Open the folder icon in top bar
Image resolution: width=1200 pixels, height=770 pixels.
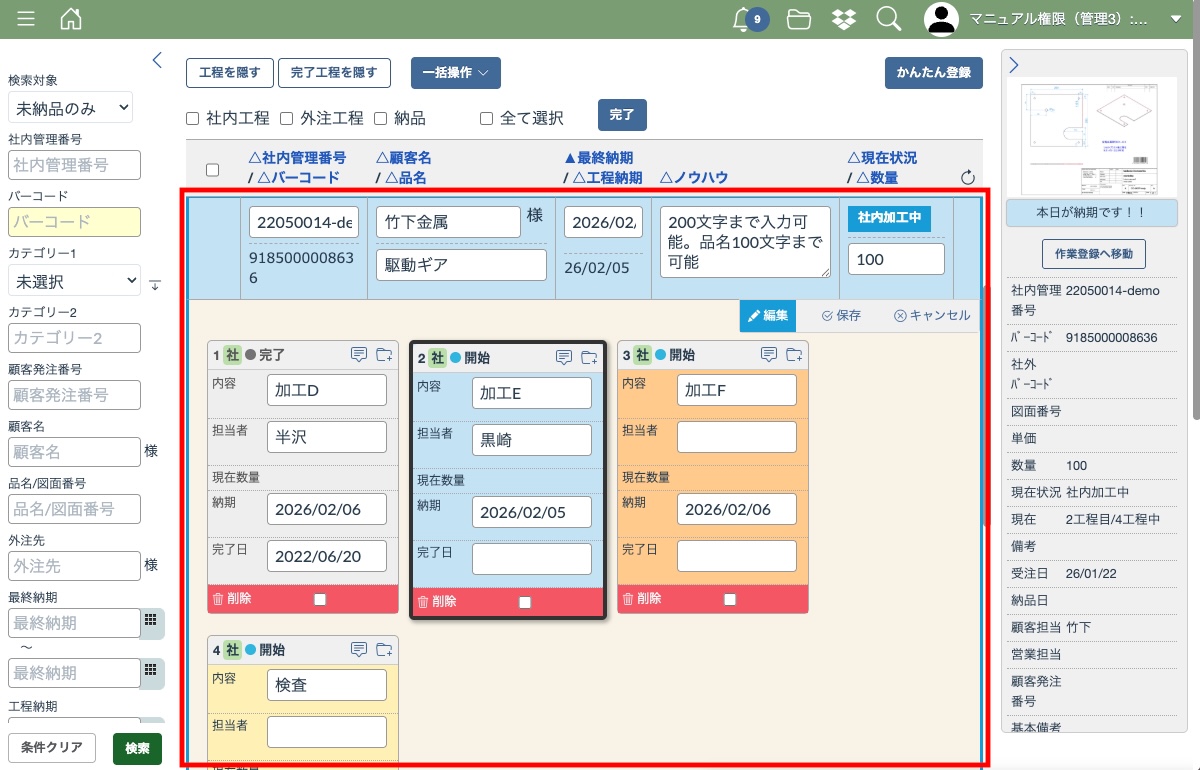(x=798, y=19)
